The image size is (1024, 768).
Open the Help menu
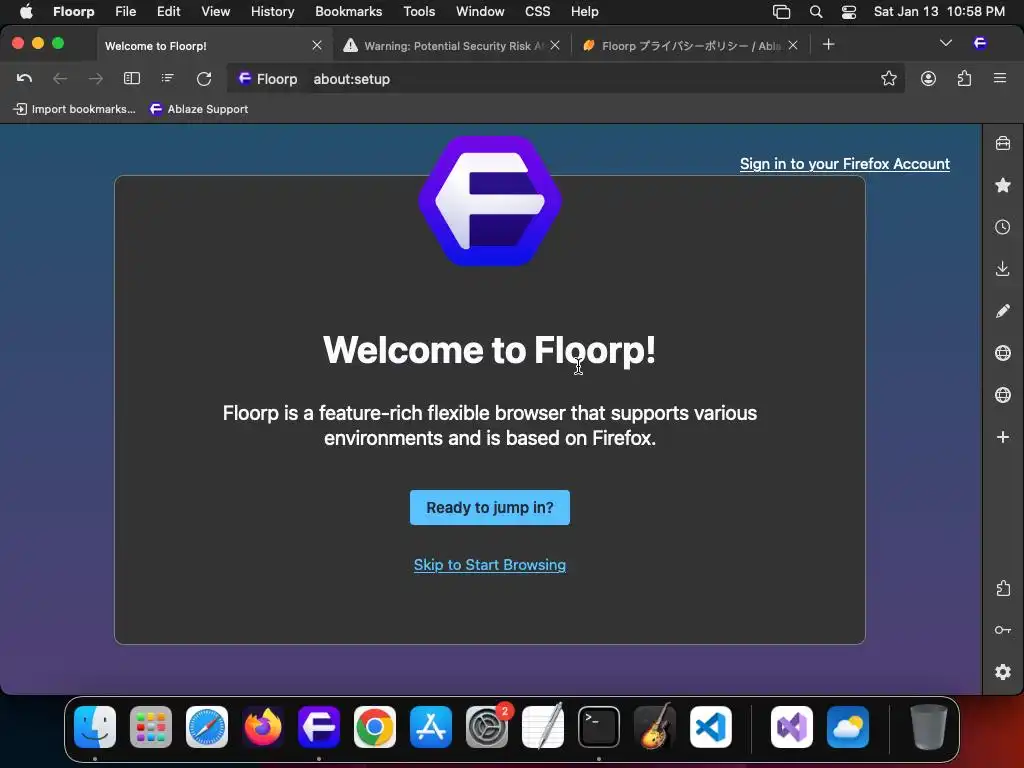584,11
